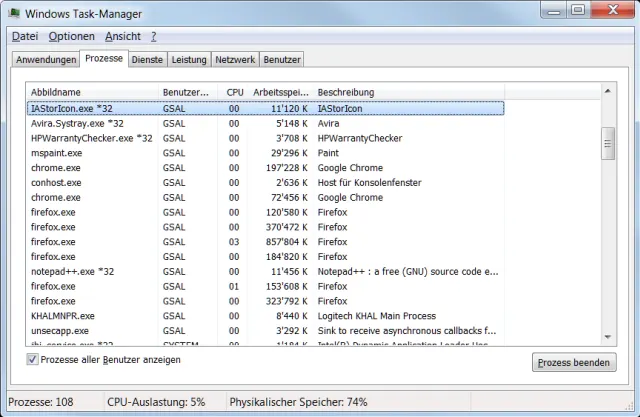640x417 pixels.
Task: Sort by the CPU column header
Action: pyautogui.click(x=234, y=92)
